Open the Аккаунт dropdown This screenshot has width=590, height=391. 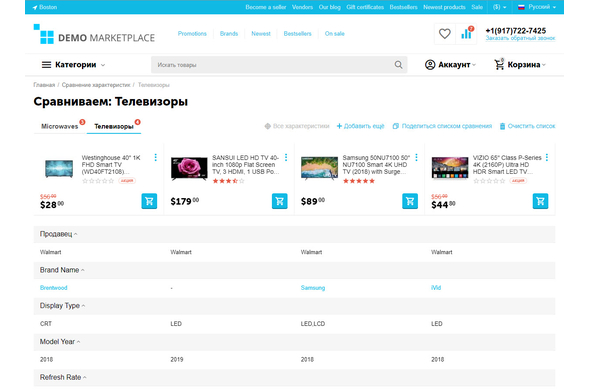pyautogui.click(x=450, y=65)
